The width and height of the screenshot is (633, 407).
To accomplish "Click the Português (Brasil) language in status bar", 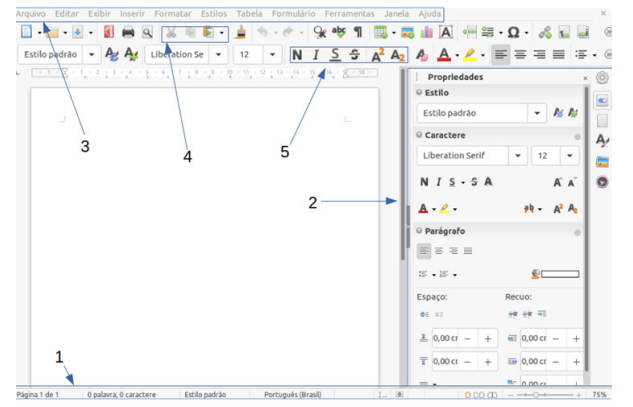I will [293, 394].
